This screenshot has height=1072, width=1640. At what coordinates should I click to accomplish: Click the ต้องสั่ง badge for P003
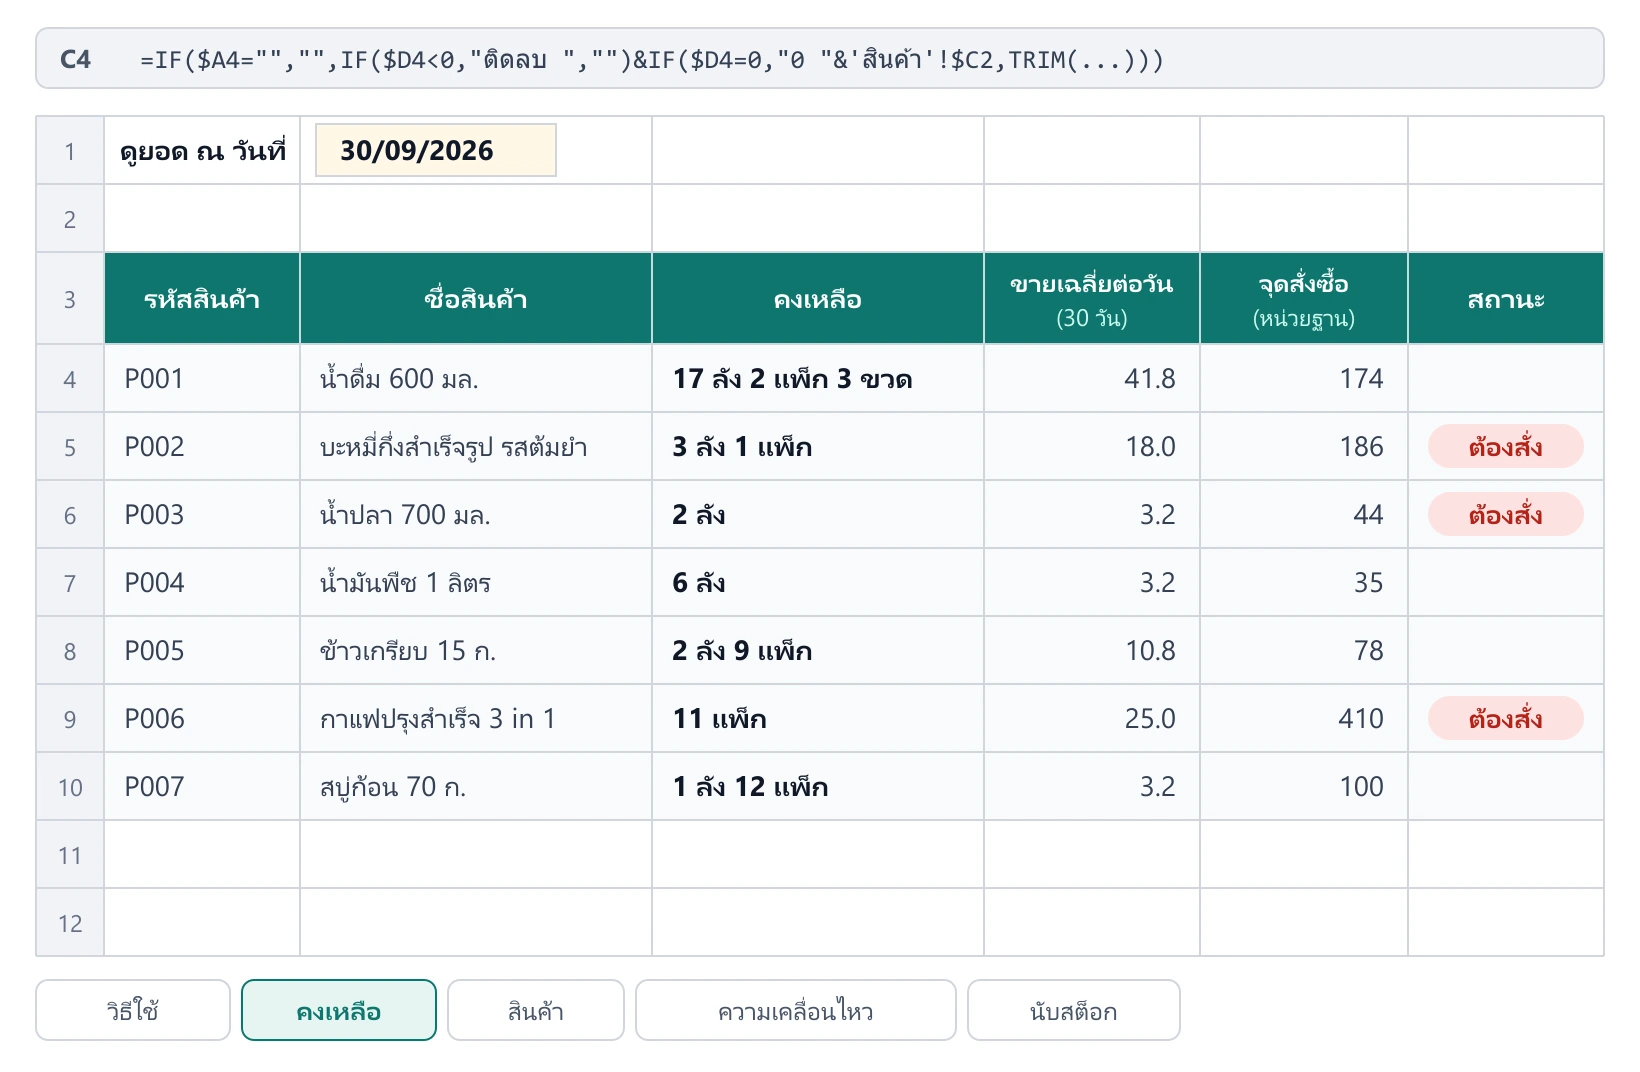tap(1506, 515)
